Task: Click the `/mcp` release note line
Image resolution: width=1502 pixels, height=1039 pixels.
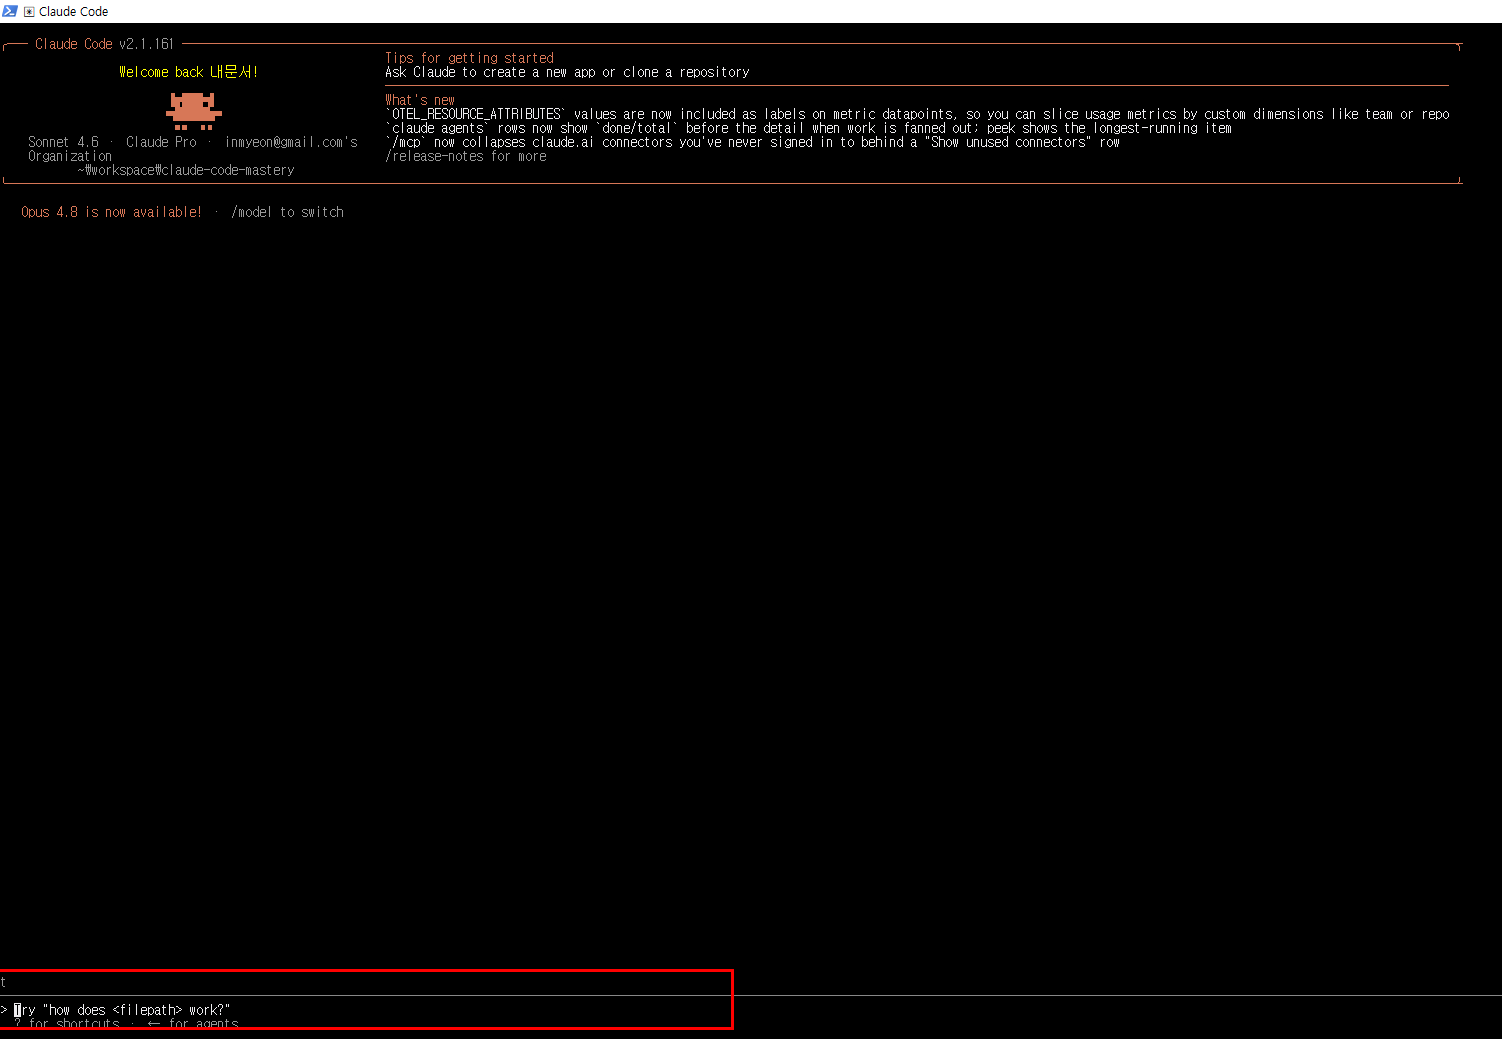Action: [x=752, y=142]
